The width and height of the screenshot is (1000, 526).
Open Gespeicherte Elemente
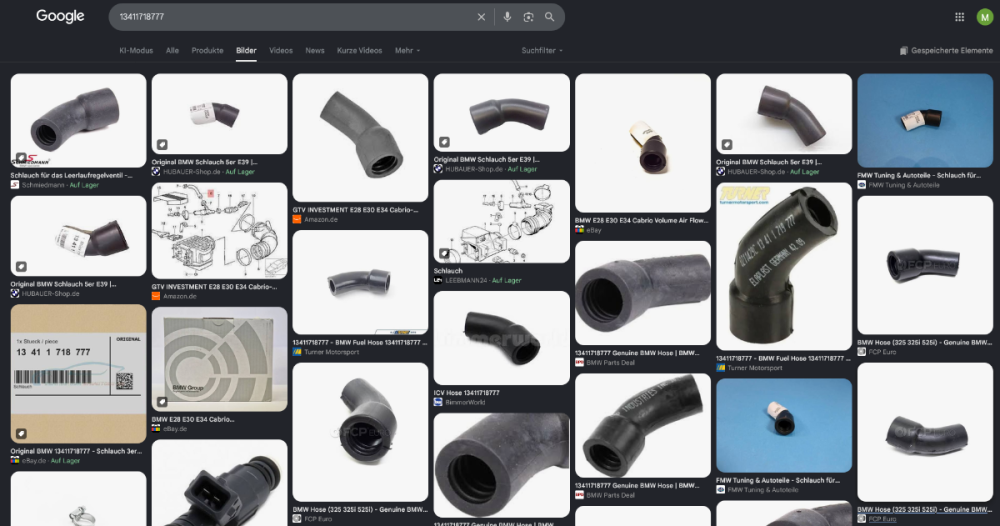946,50
